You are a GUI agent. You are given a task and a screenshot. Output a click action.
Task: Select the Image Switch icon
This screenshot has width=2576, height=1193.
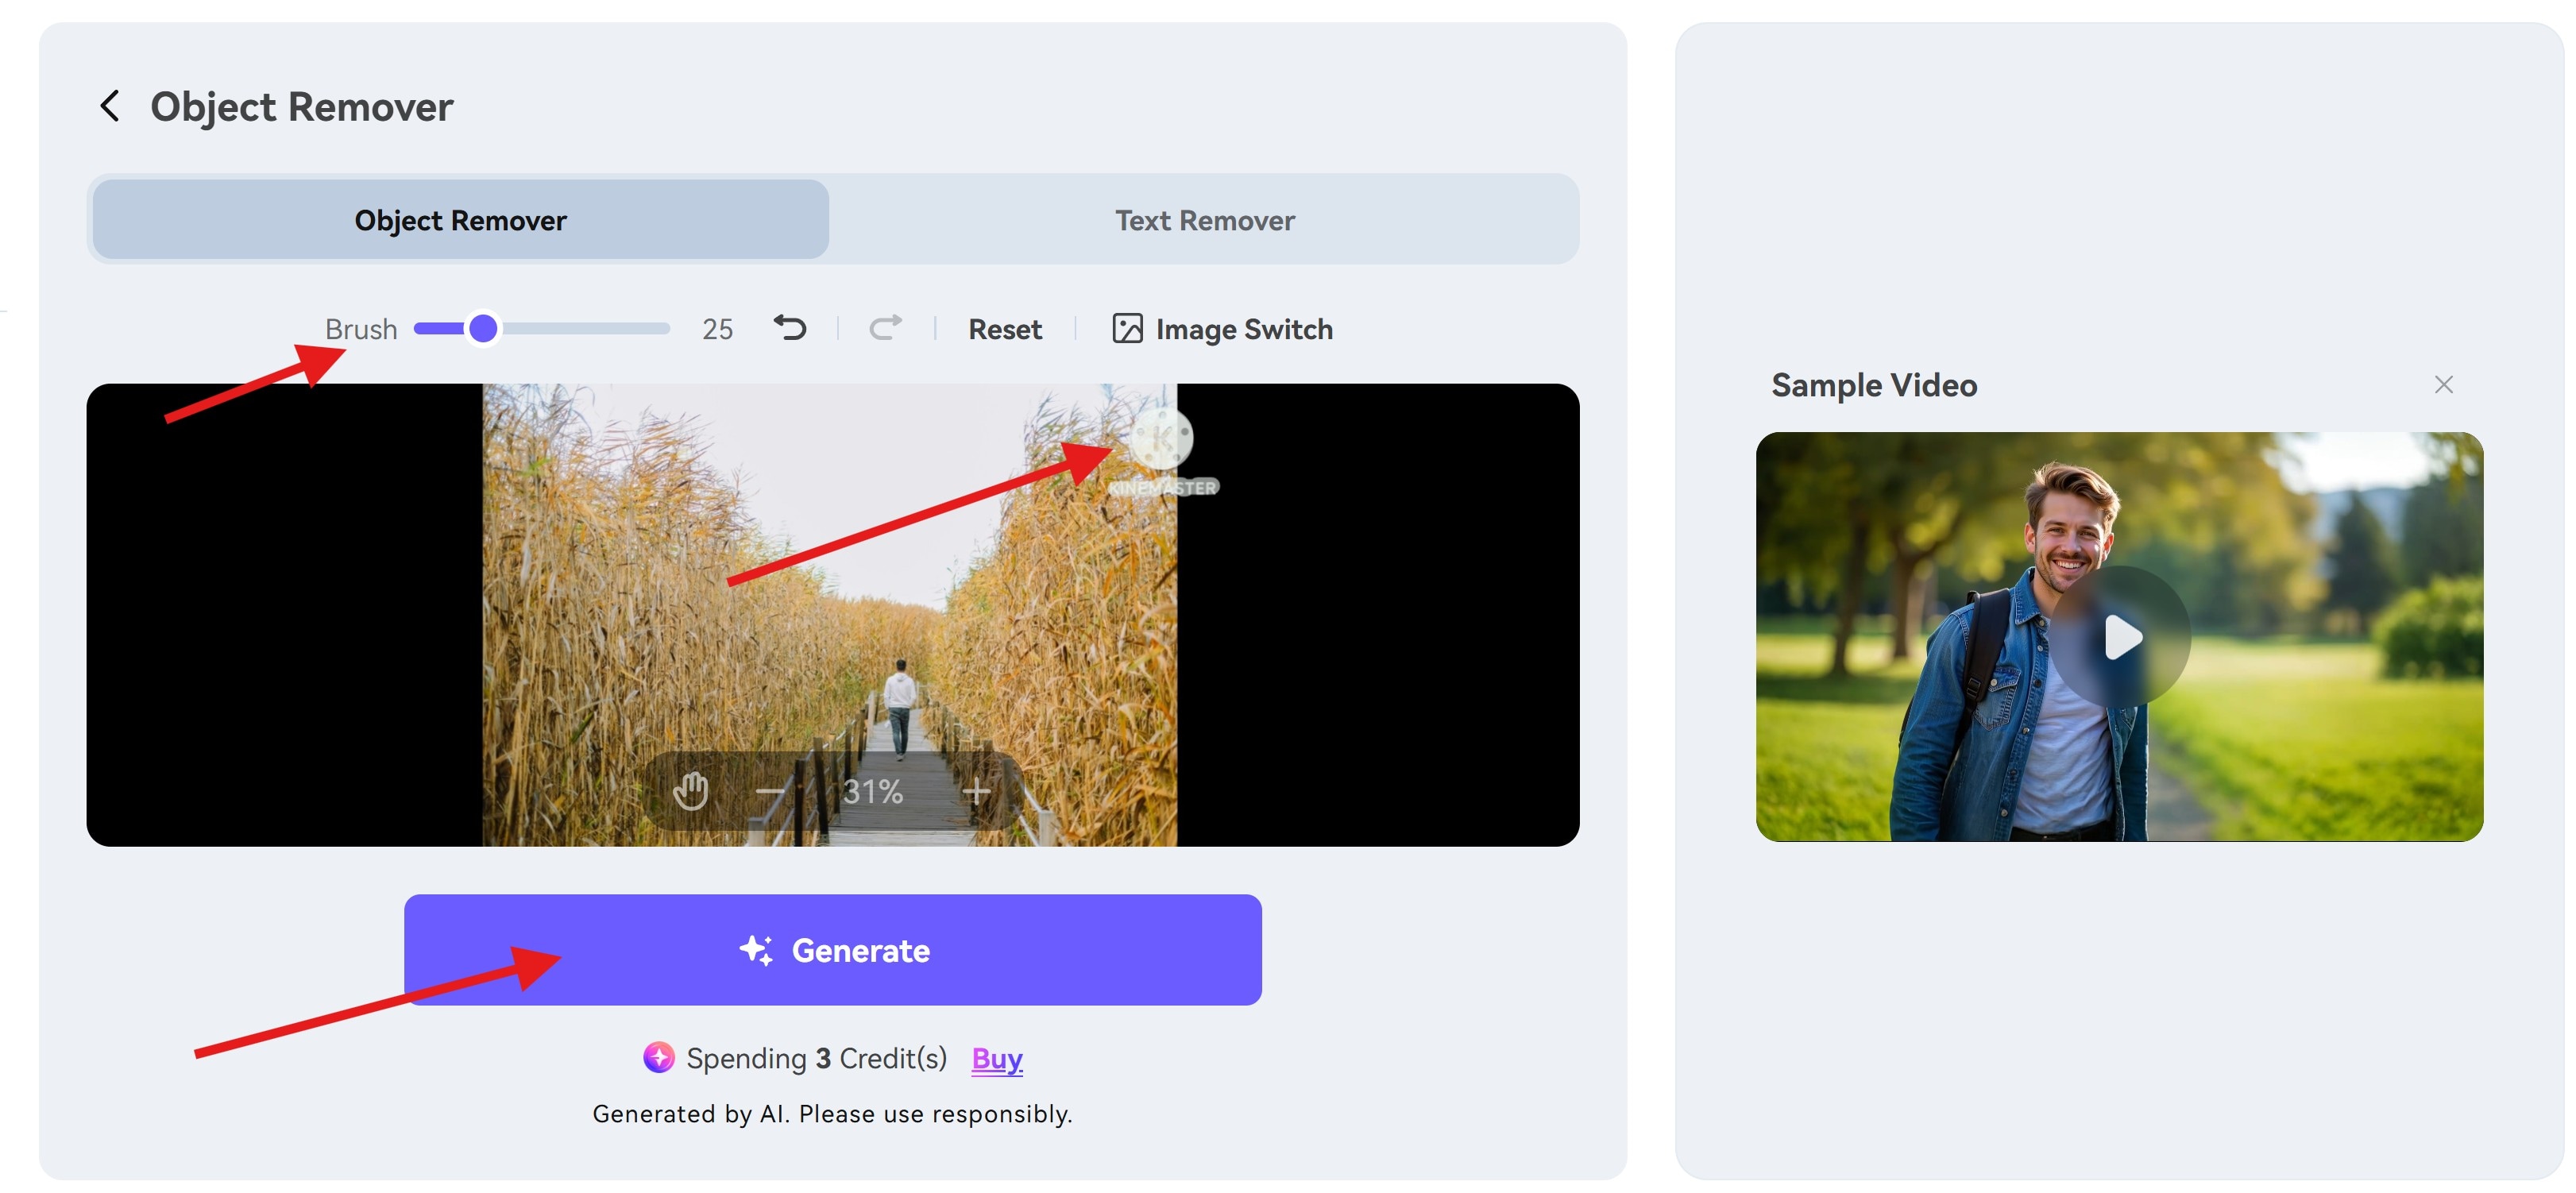pos(1126,328)
